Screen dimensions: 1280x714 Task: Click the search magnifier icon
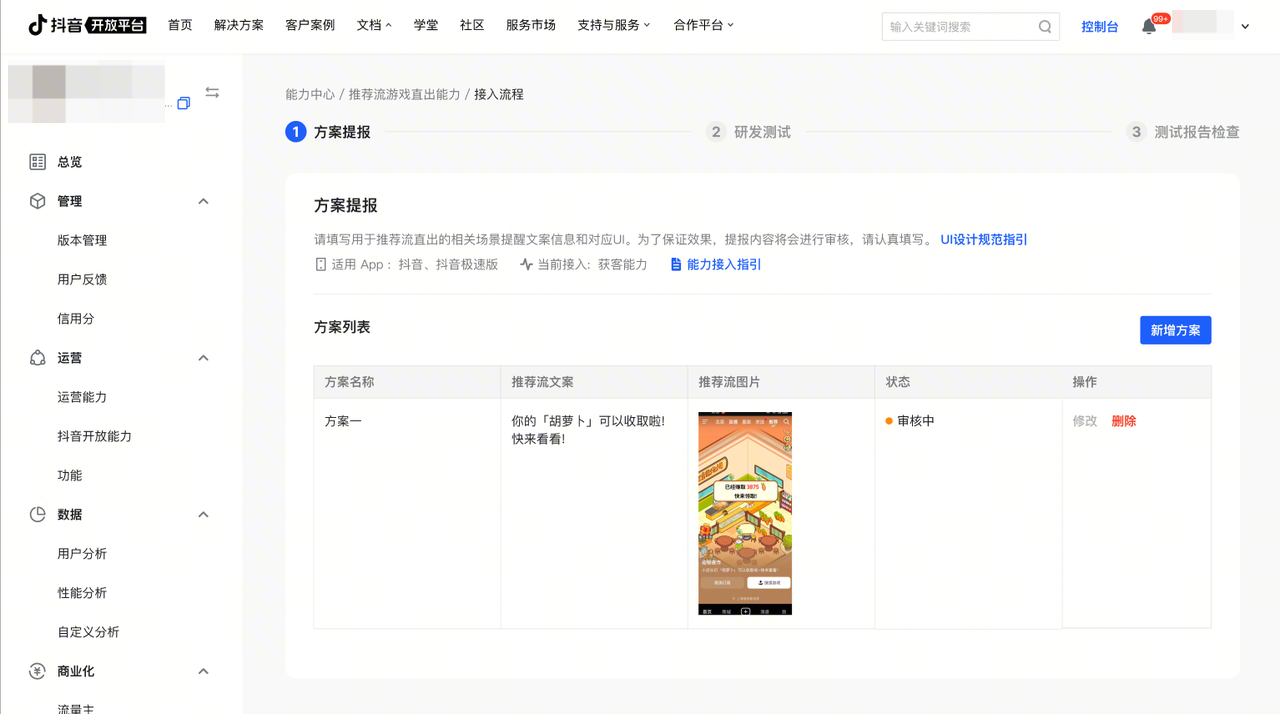[1045, 27]
